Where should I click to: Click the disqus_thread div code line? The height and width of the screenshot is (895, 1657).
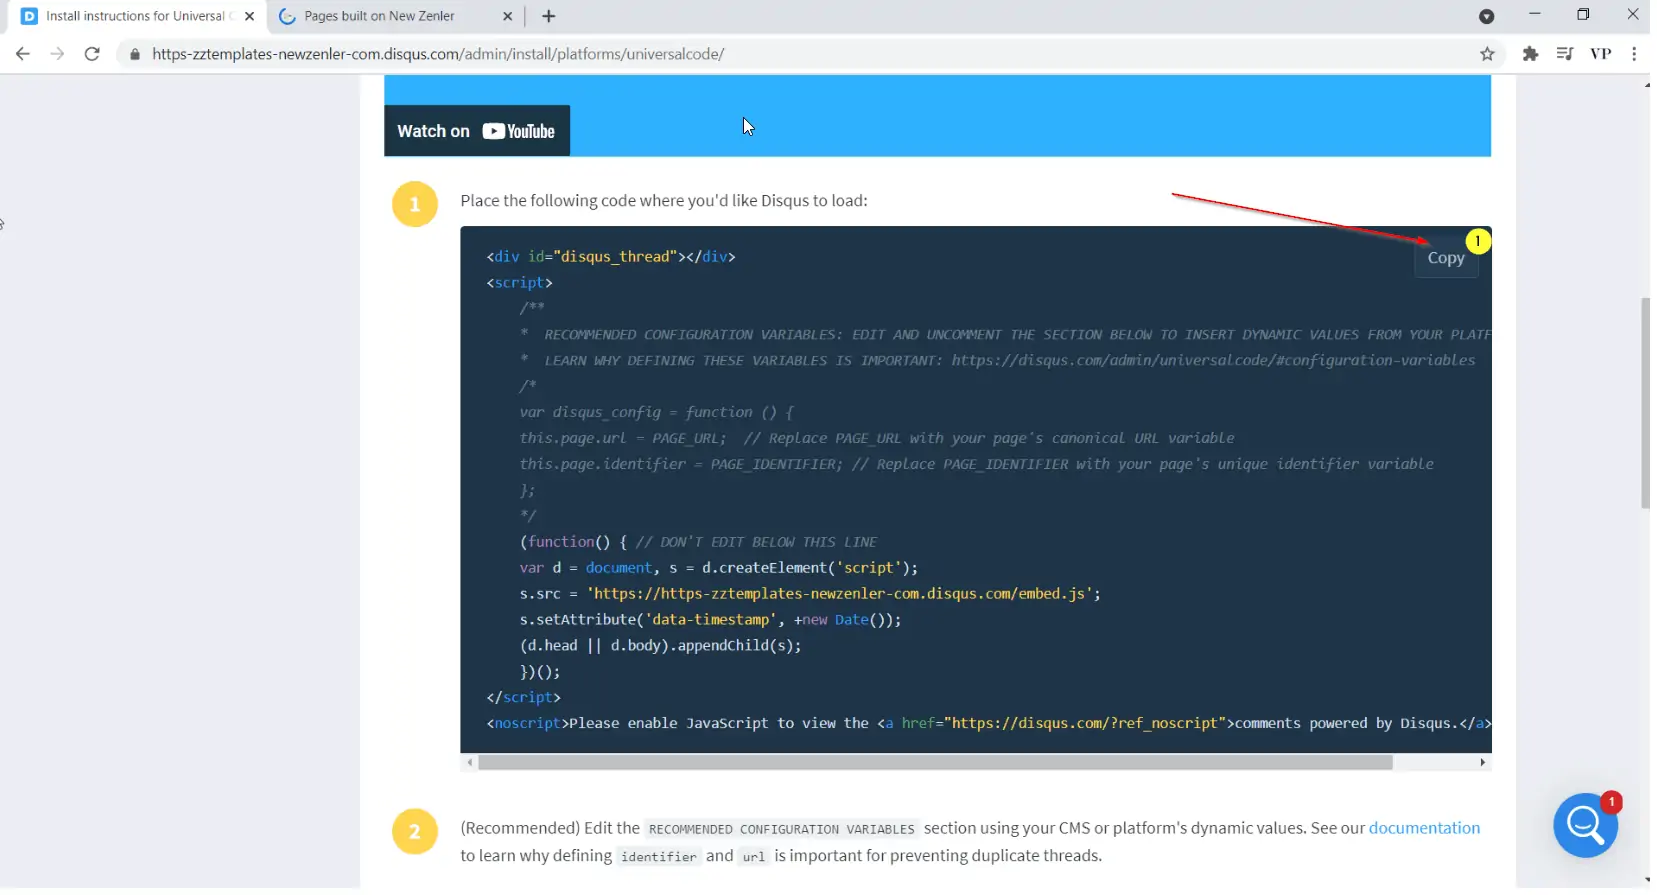(x=611, y=257)
